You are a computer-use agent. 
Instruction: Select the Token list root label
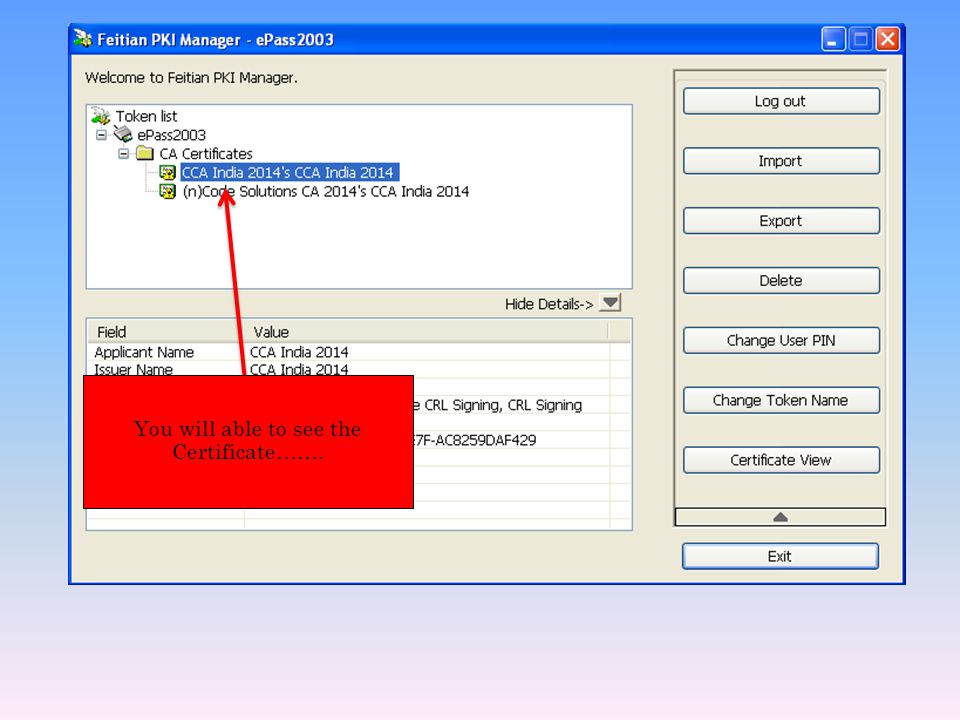point(146,116)
